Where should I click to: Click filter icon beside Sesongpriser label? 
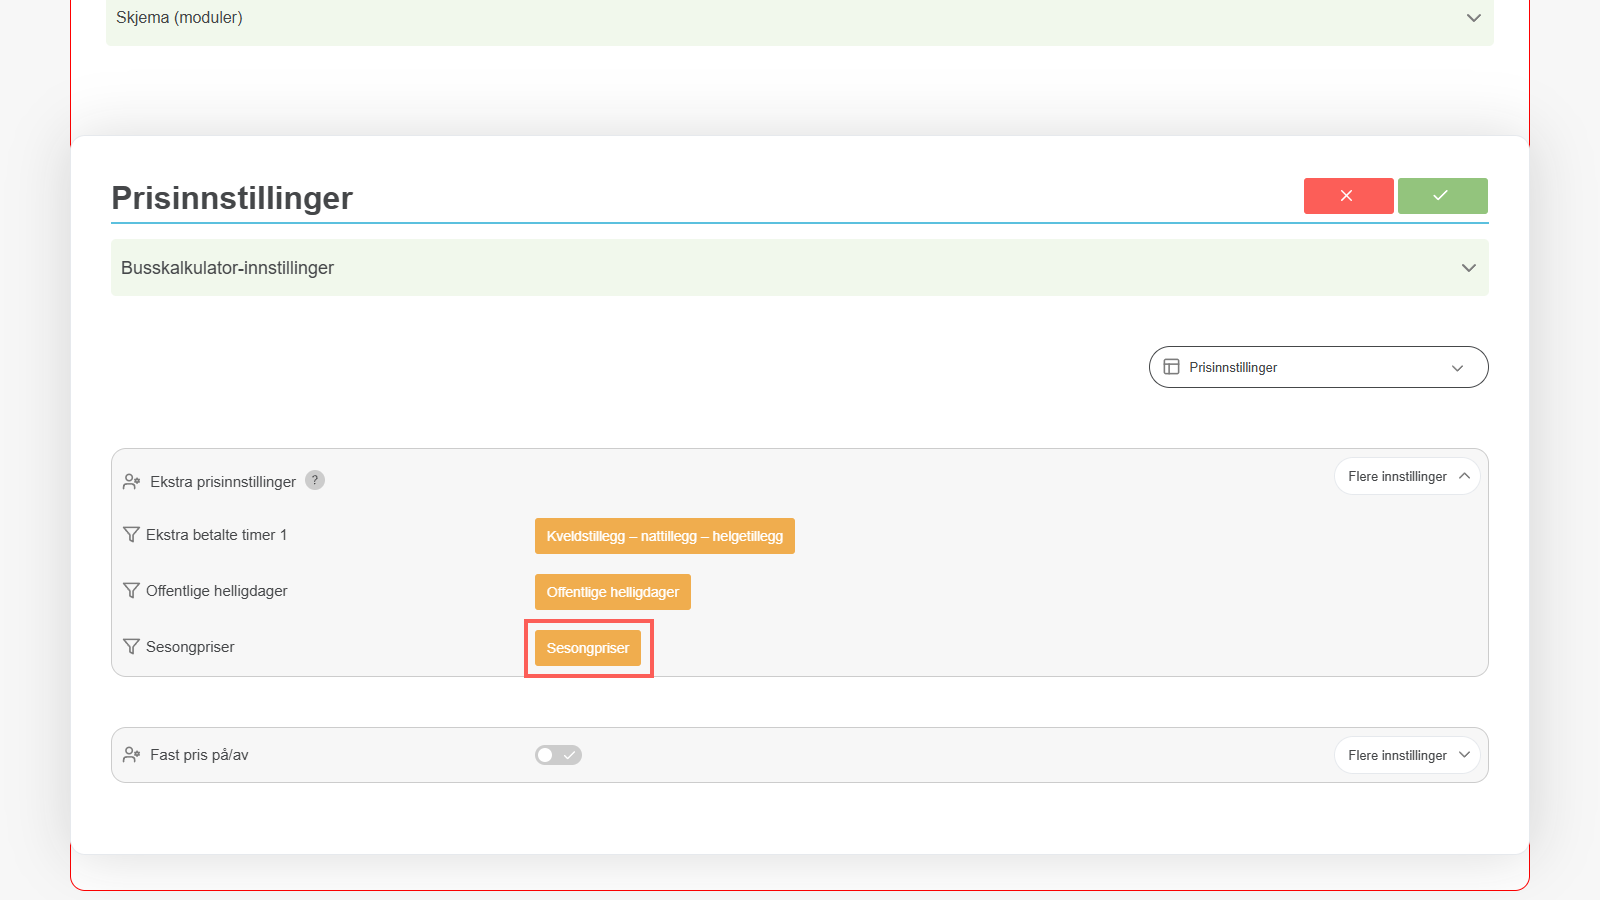(131, 647)
